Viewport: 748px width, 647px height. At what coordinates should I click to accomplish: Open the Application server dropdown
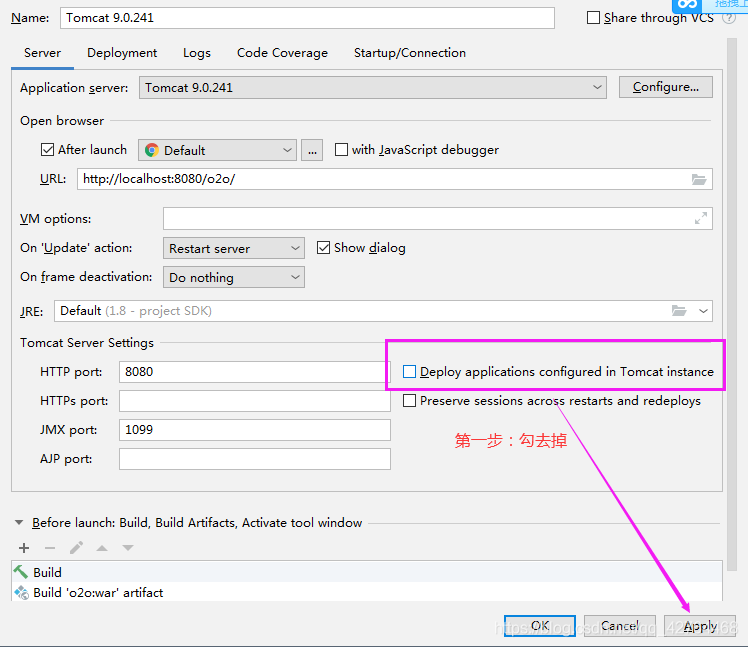coord(373,88)
